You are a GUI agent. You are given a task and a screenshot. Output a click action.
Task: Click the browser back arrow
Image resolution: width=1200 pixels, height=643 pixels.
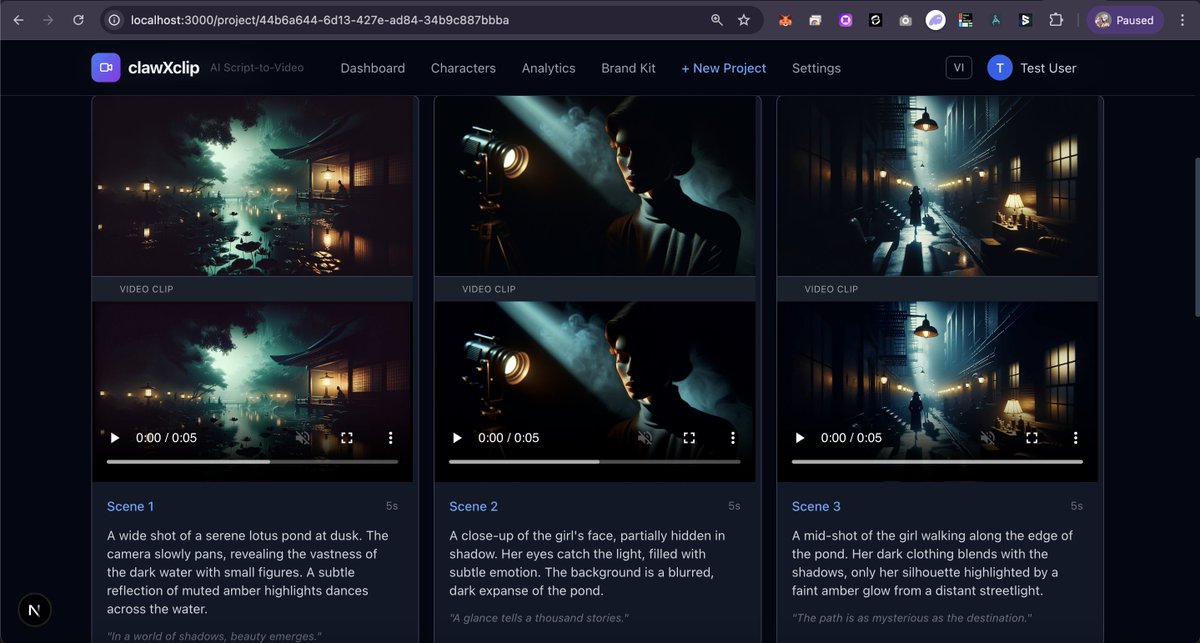tap(18, 20)
